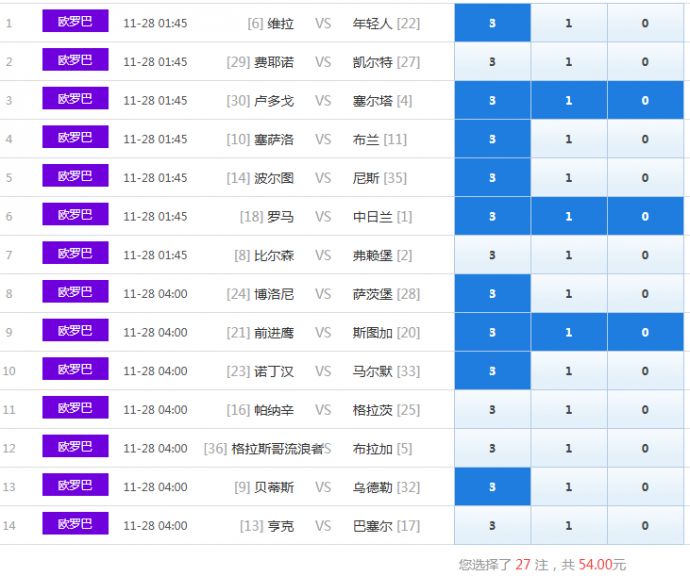
Task: Select draw option 1 in 费耶诺 row
Action: pos(568,62)
